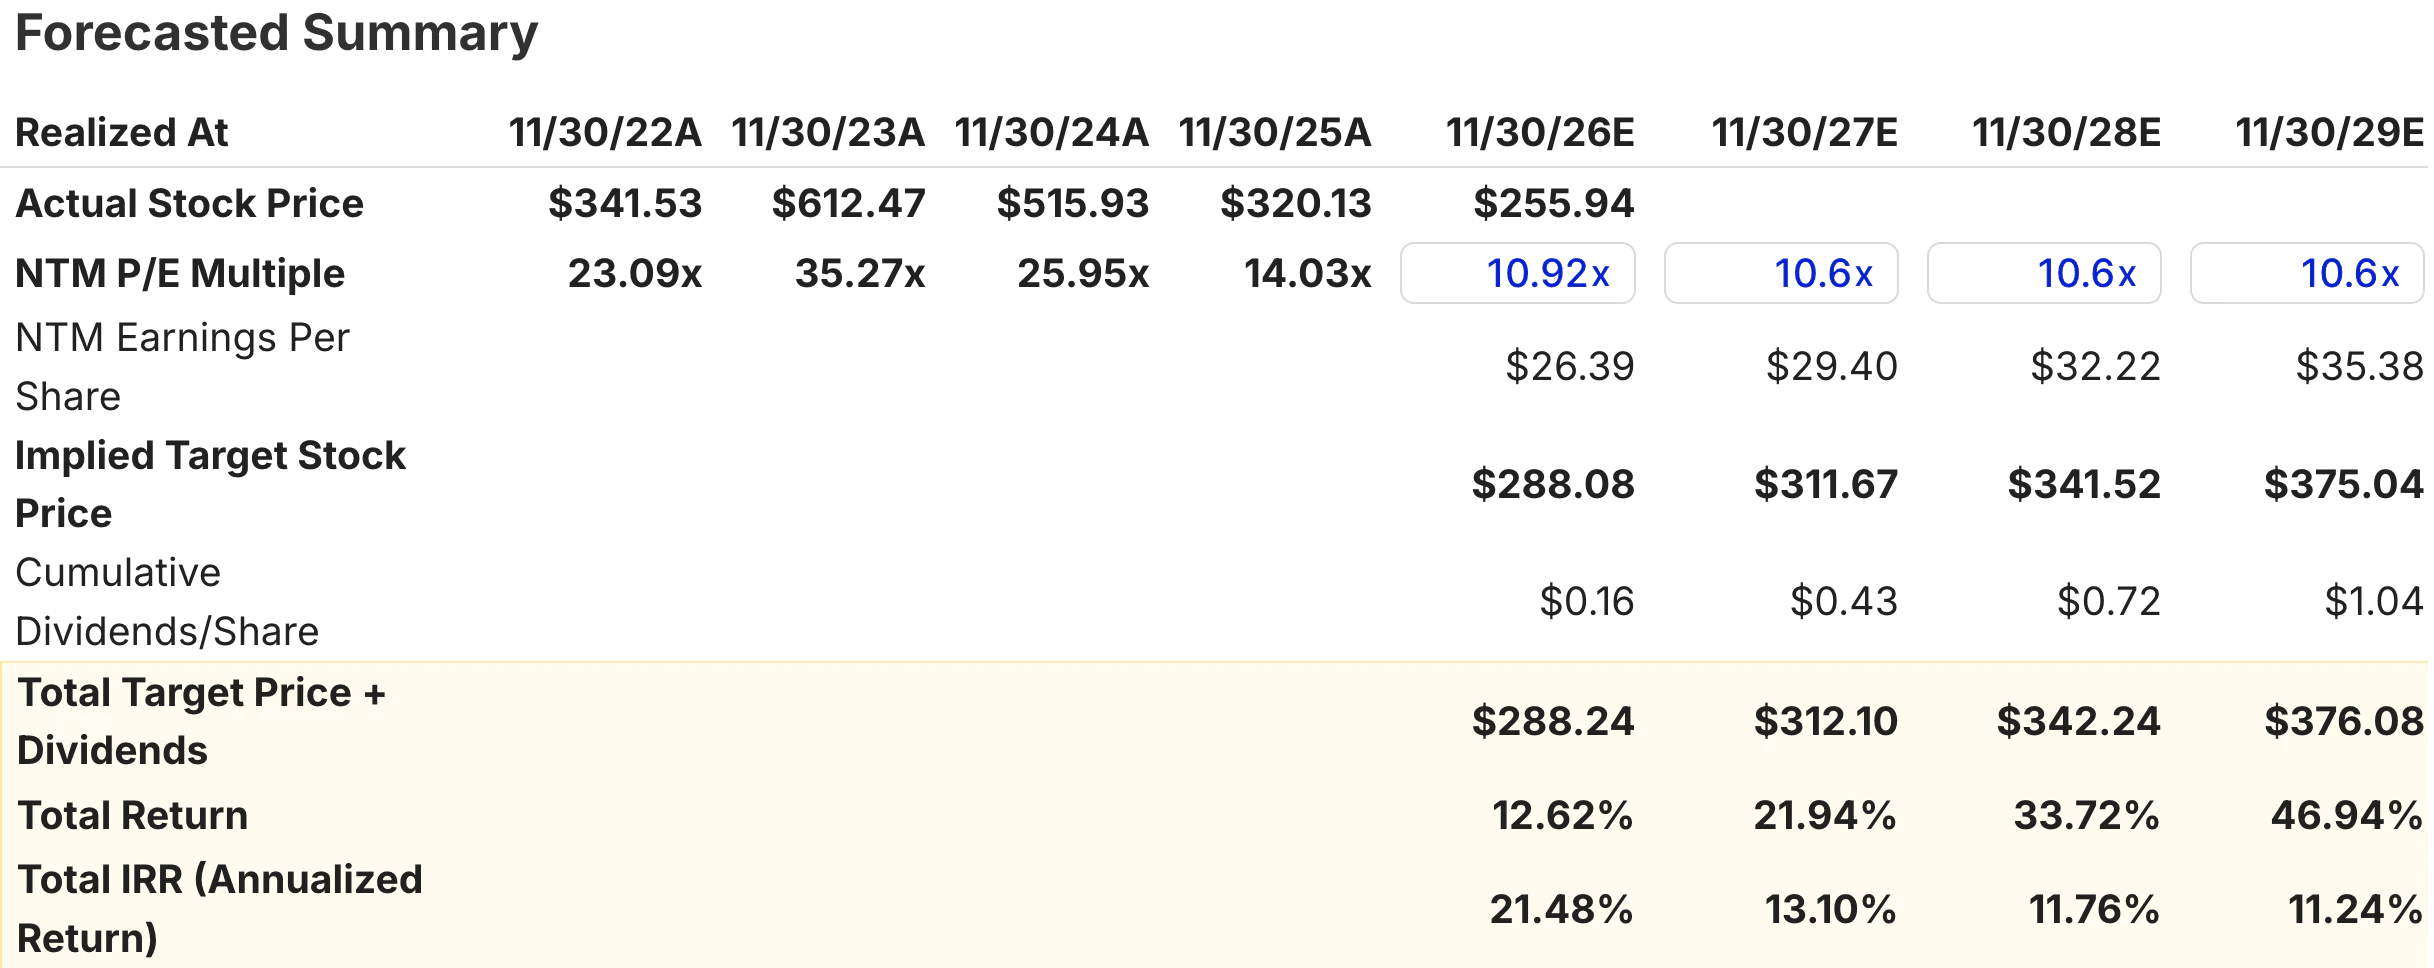The height and width of the screenshot is (968, 2434).
Task: Click the $342.24 total target price
Action: pyautogui.click(x=2079, y=721)
